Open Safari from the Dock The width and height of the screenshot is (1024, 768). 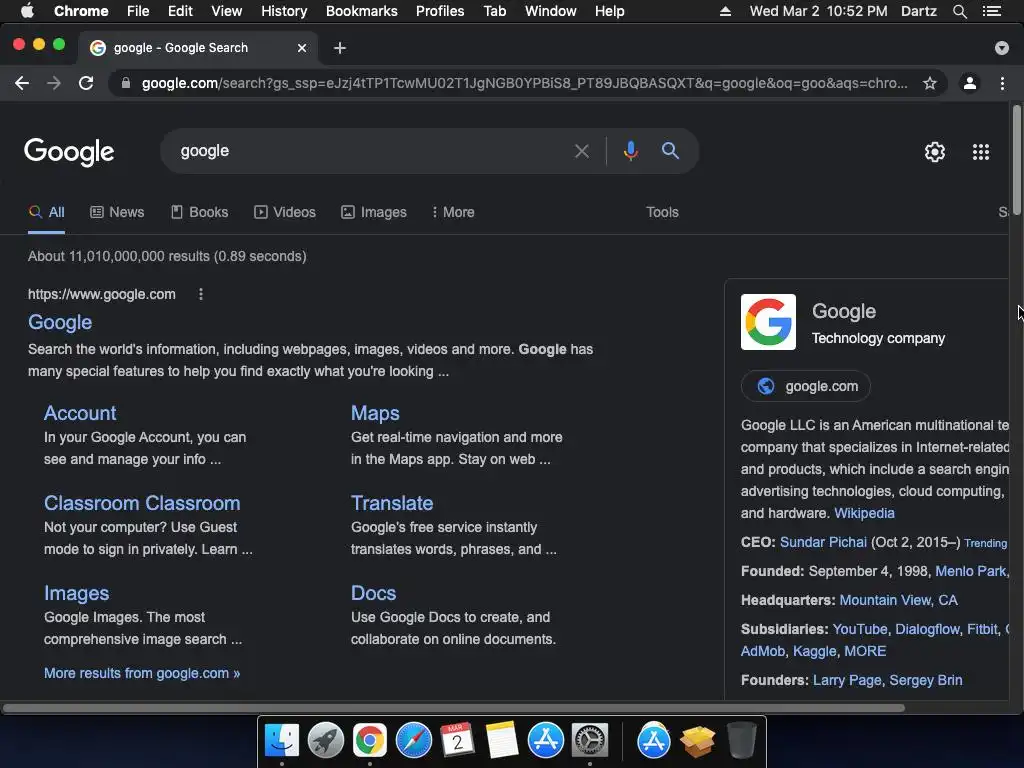tap(414, 741)
